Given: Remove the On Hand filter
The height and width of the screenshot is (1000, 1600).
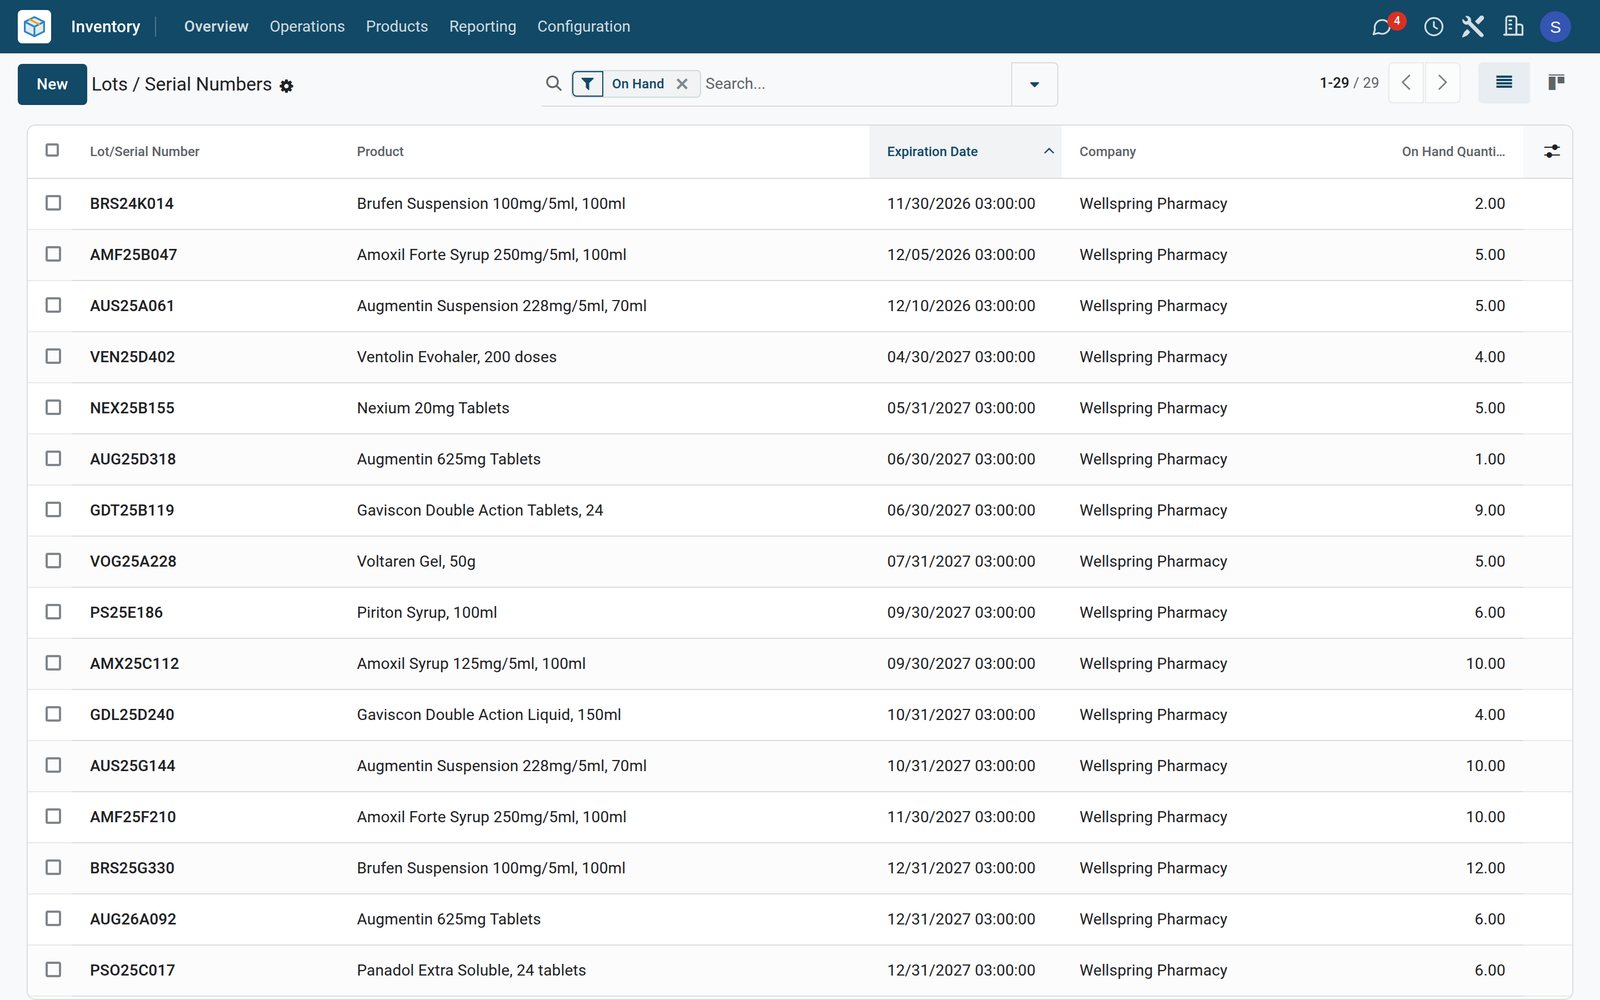Looking at the screenshot, I should coord(682,84).
